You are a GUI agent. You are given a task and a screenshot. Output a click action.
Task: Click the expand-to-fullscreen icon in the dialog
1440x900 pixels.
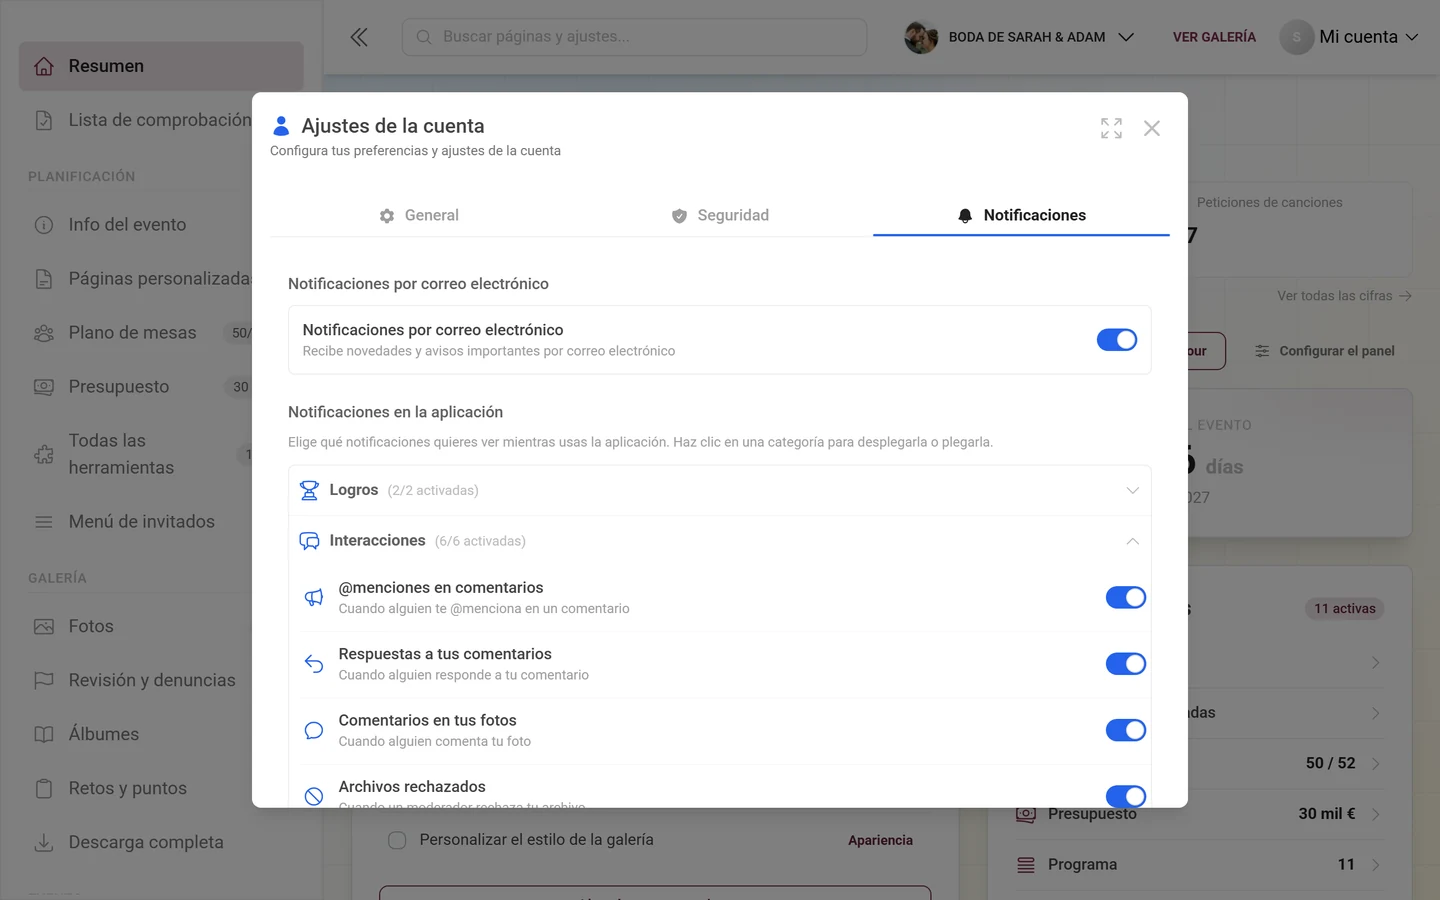click(x=1111, y=128)
